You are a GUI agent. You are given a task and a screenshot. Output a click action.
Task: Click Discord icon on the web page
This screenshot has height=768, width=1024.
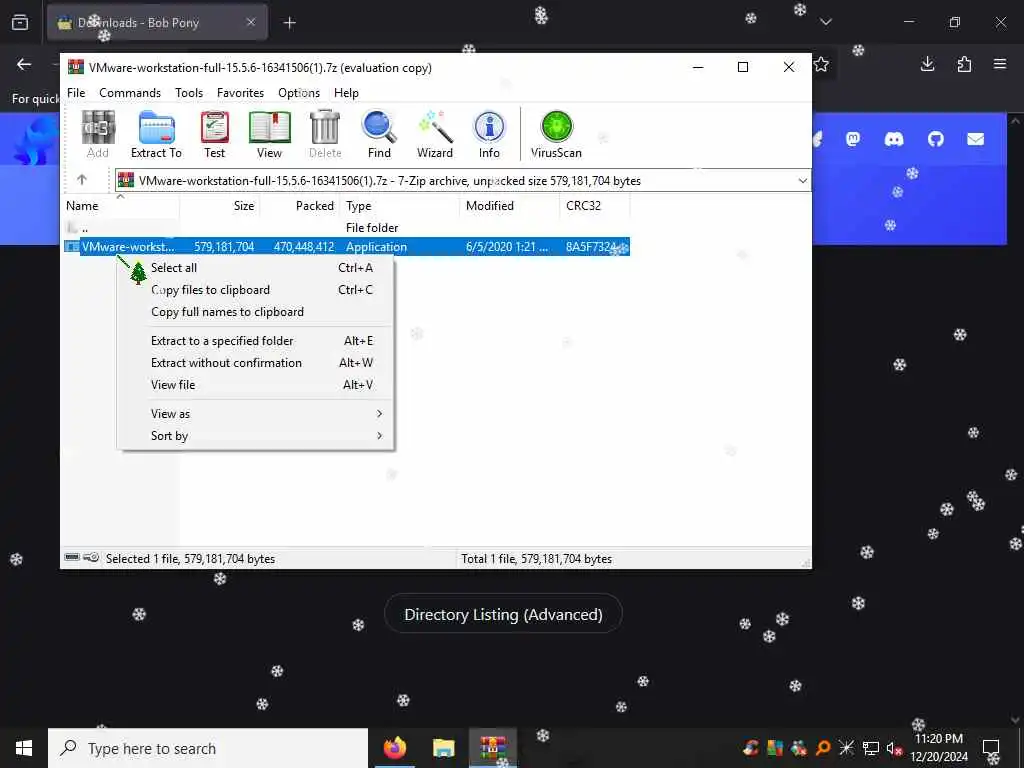[x=893, y=138]
